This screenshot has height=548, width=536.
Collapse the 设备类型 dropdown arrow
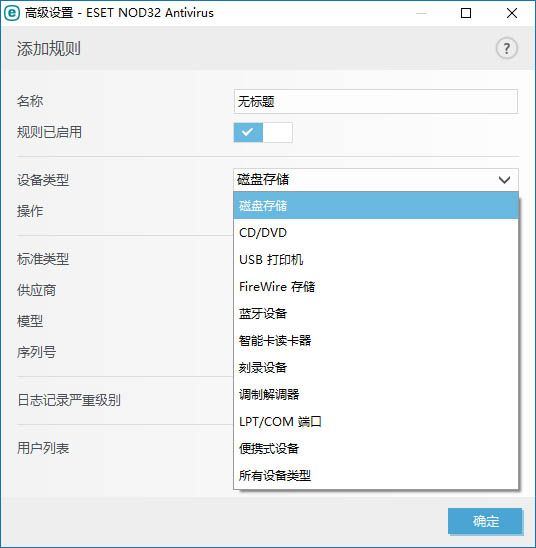504,180
